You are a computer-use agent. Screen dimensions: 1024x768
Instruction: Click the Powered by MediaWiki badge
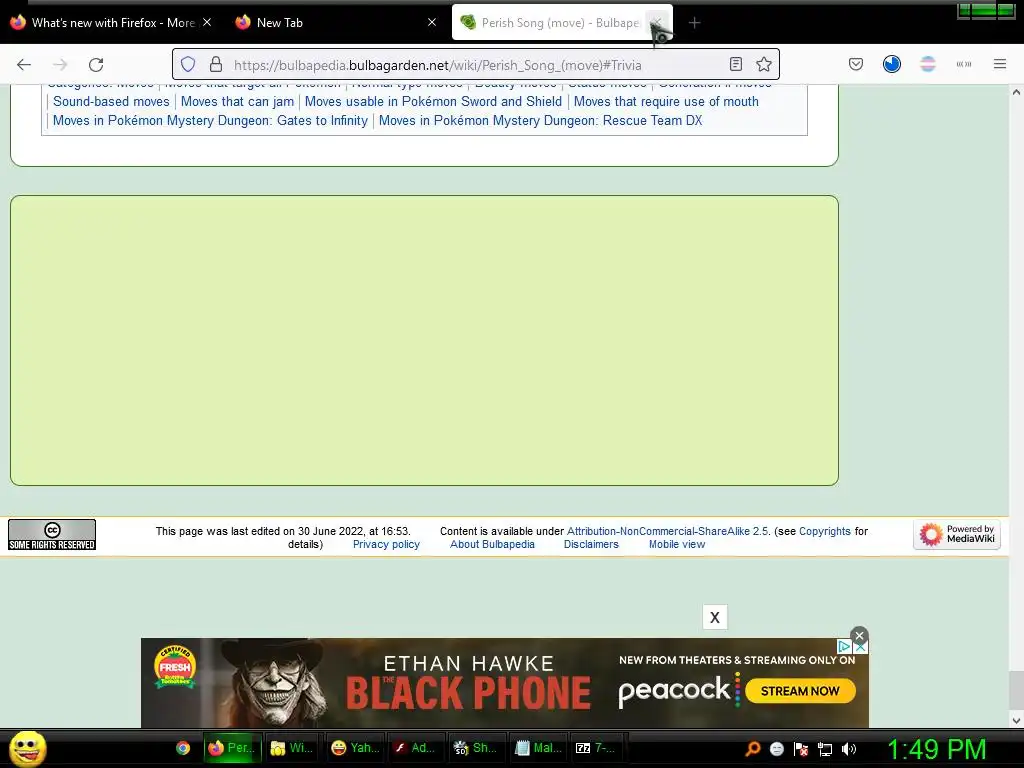[957, 535]
